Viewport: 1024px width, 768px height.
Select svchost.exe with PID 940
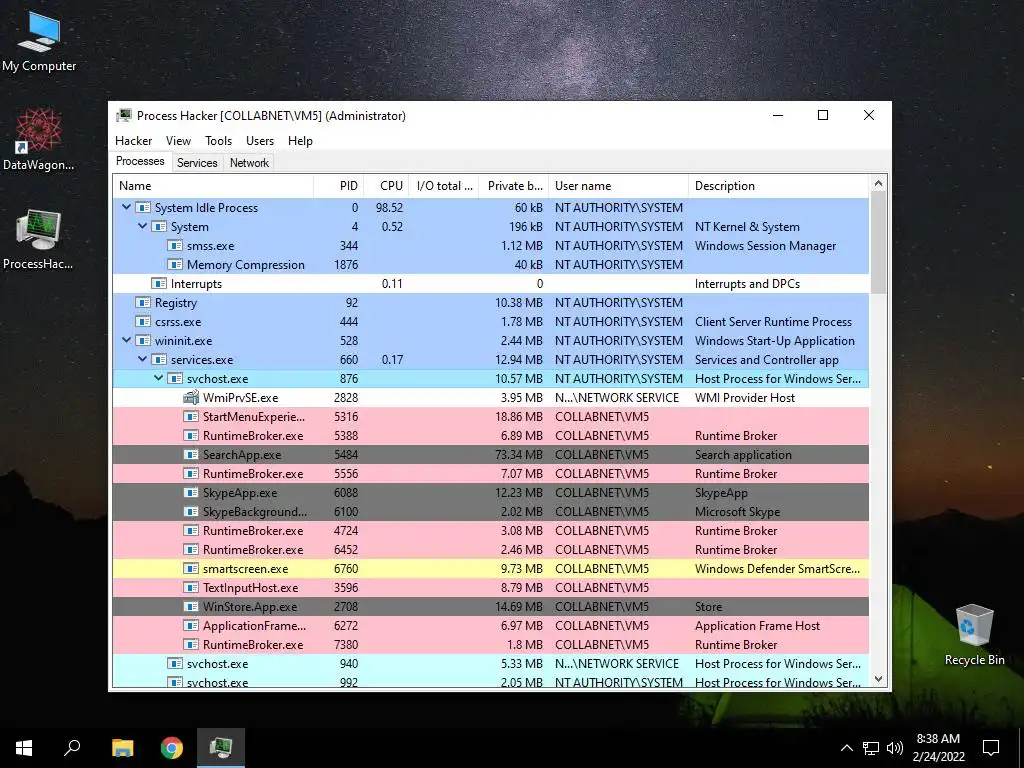click(491, 664)
